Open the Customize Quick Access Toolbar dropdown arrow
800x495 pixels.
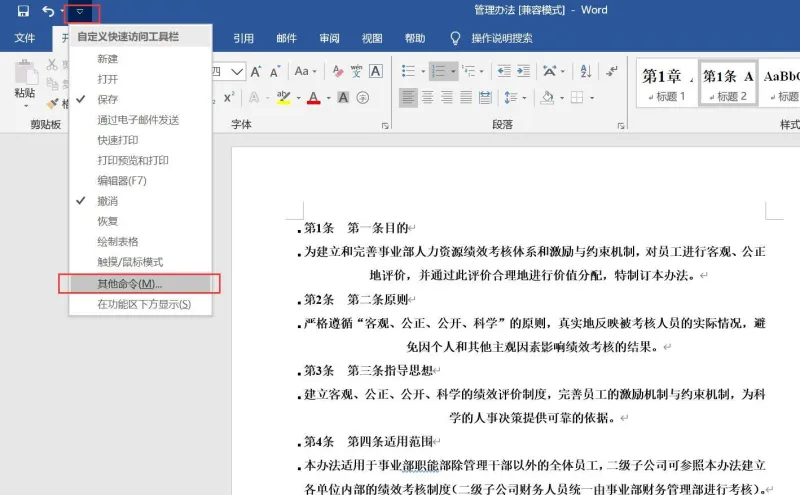[80, 11]
